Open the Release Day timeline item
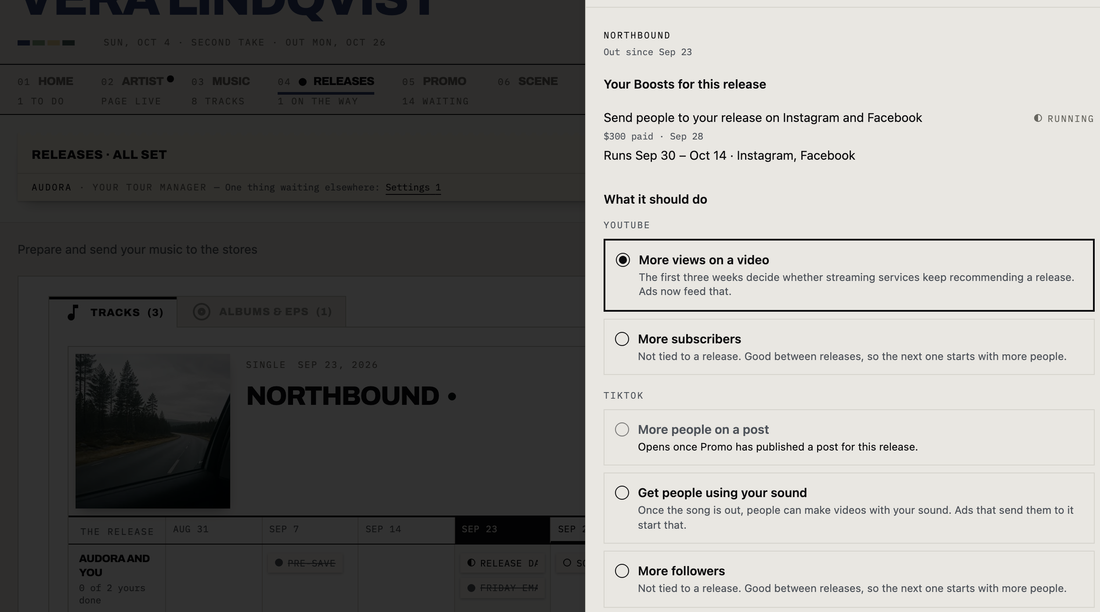 (x=502, y=563)
